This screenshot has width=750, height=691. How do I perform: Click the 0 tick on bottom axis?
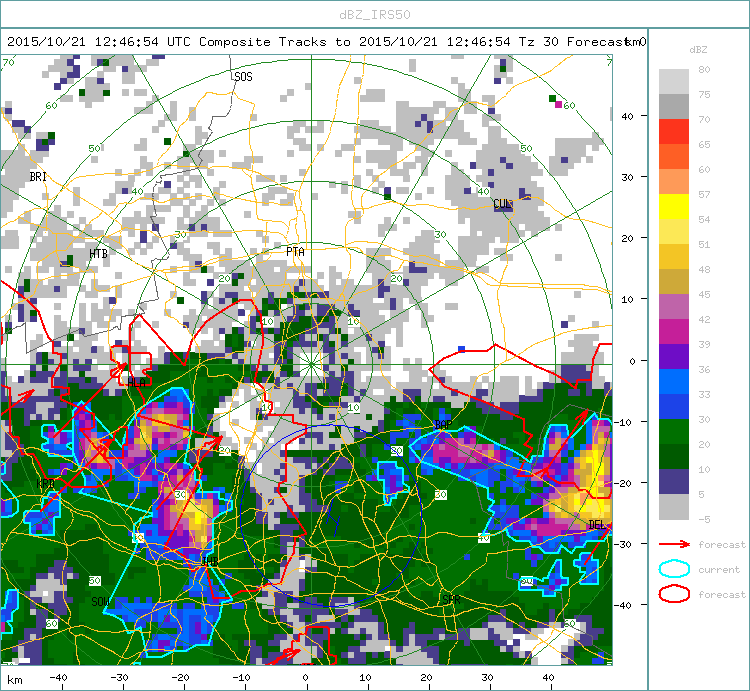(x=305, y=678)
